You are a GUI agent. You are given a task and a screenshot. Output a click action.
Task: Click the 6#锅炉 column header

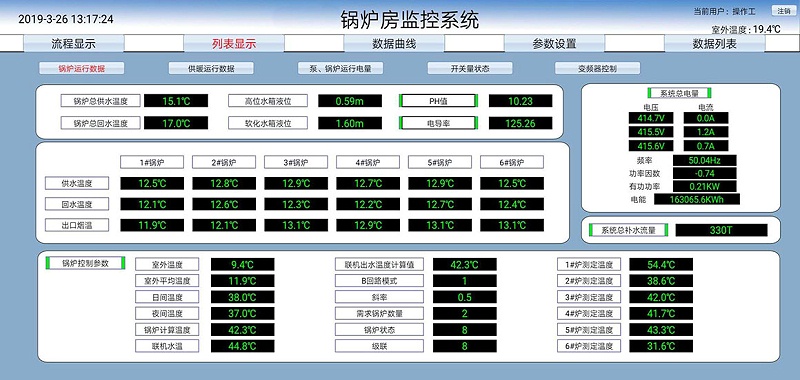[512, 162]
